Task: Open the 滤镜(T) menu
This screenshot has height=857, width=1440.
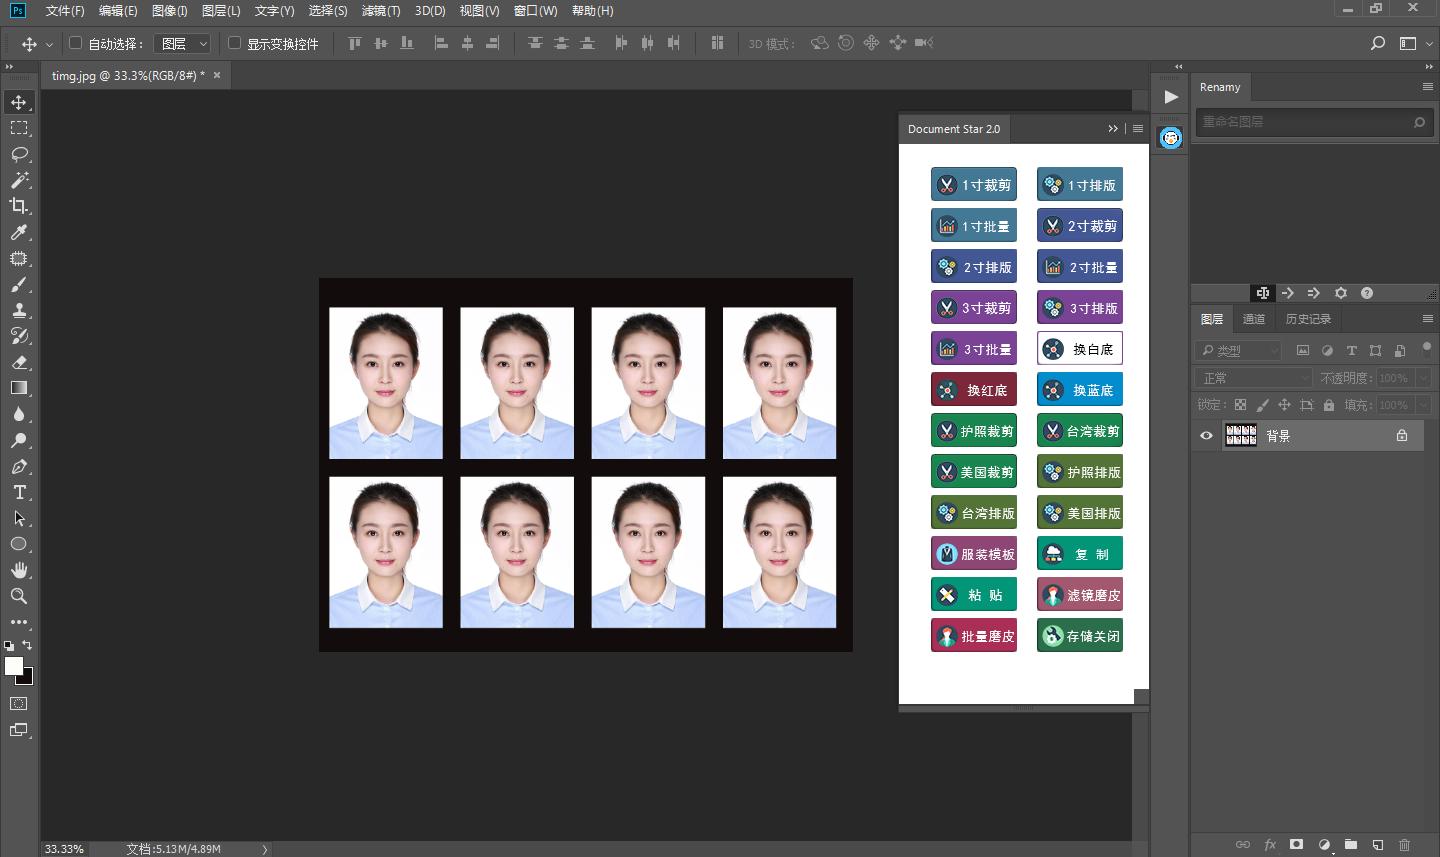Action: click(380, 11)
